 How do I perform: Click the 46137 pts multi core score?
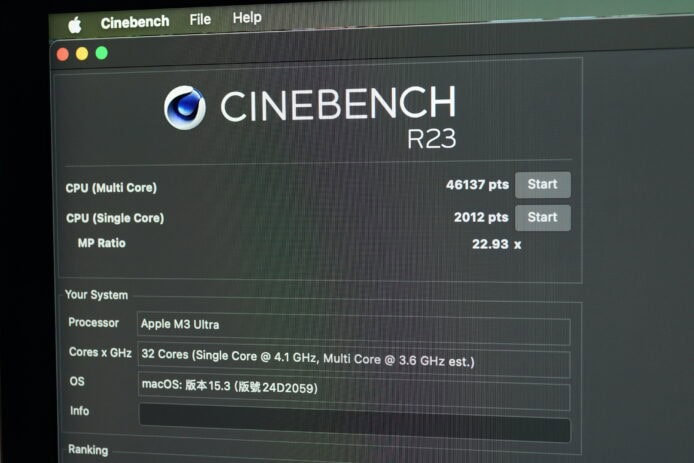tap(477, 184)
